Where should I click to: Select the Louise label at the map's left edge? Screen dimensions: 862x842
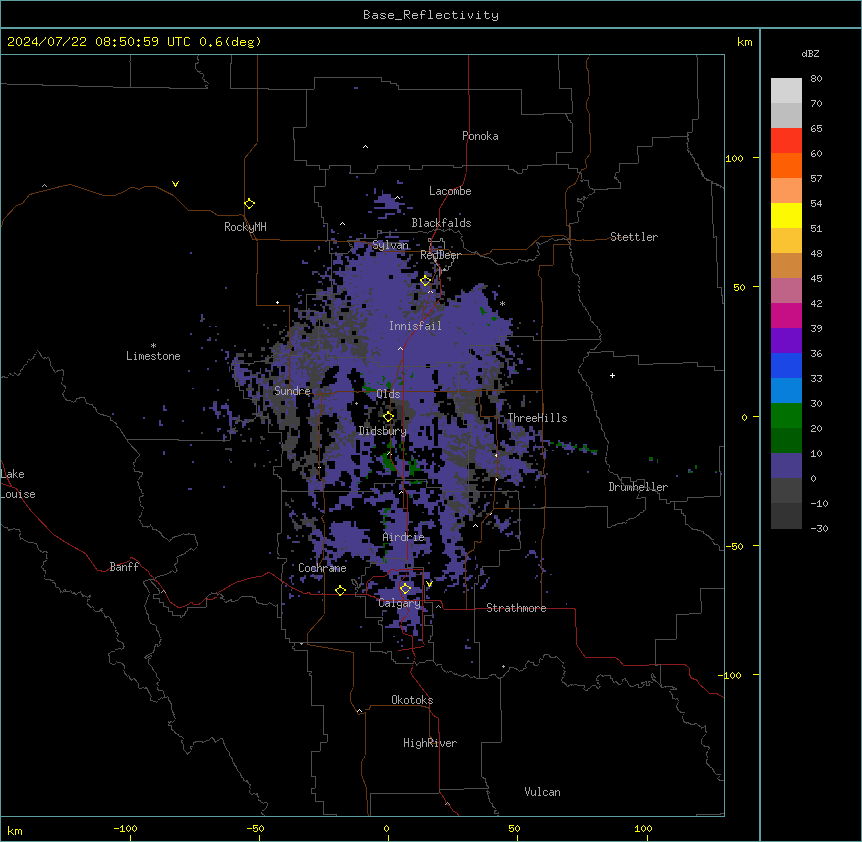pyautogui.click(x=18, y=494)
